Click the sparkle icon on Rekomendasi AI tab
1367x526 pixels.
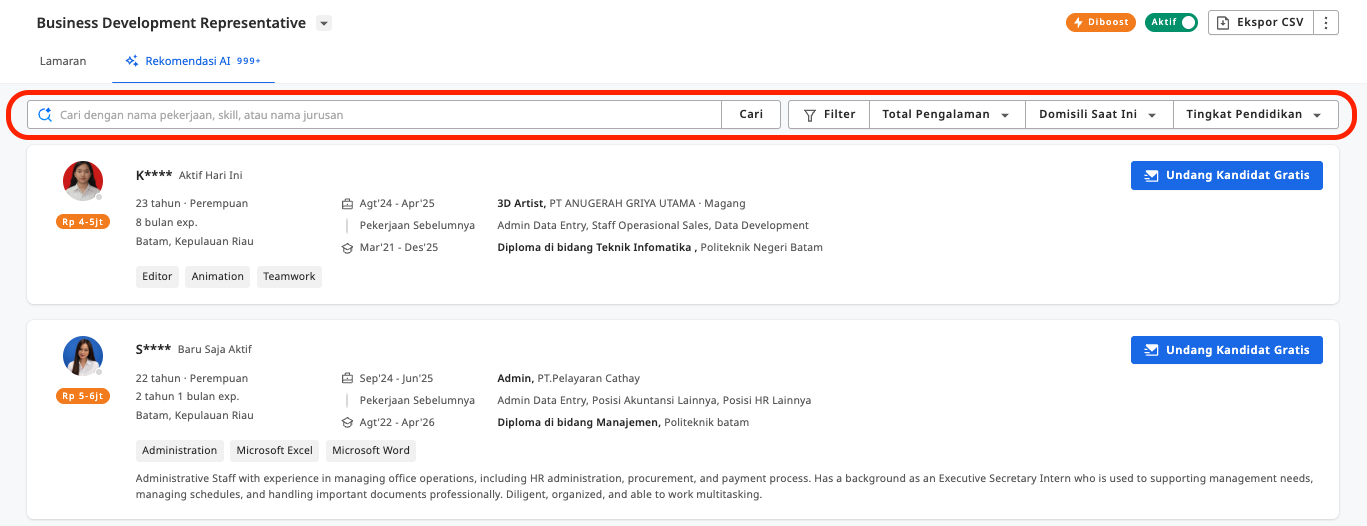tap(132, 61)
